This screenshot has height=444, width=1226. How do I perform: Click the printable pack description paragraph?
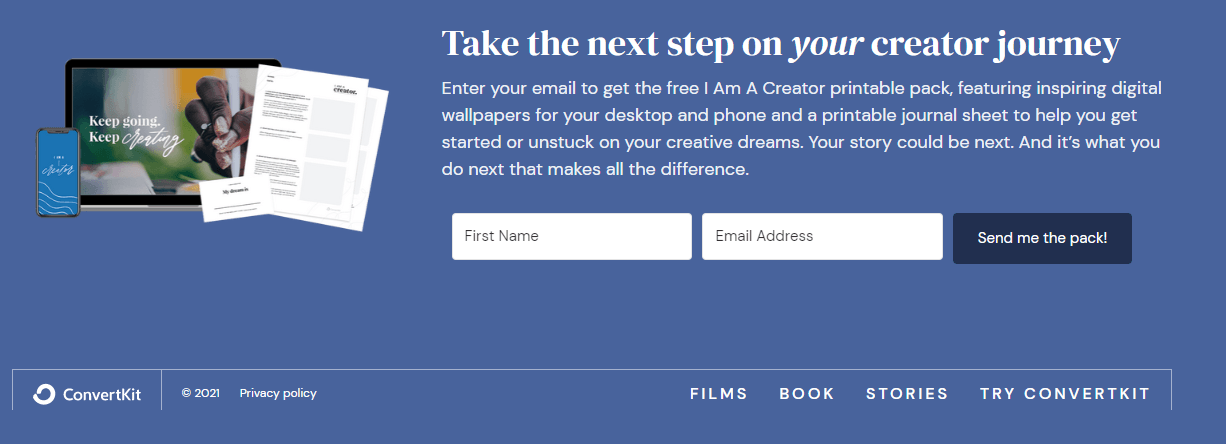coord(800,129)
